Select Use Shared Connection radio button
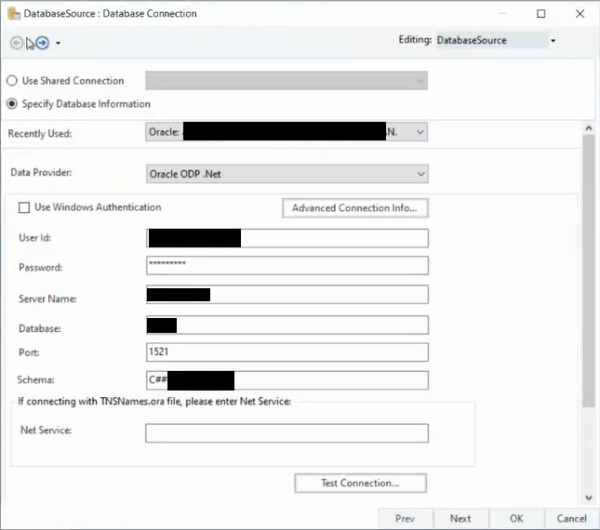The width and height of the screenshot is (600, 530). point(13,81)
